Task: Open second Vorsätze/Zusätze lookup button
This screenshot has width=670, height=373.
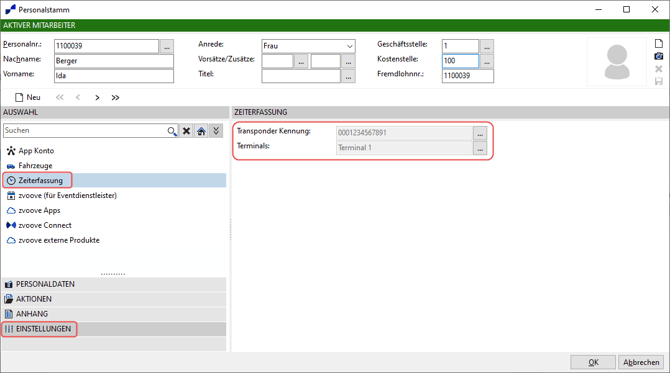Action: pyautogui.click(x=349, y=61)
